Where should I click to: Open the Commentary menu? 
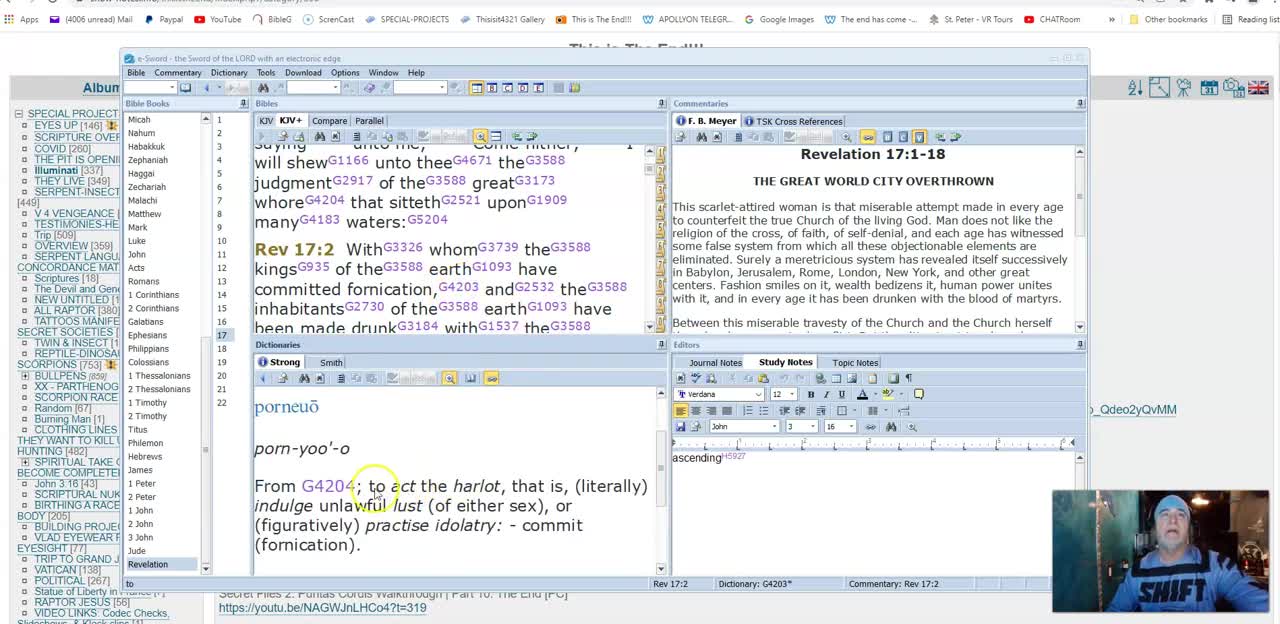coord(178,73)
